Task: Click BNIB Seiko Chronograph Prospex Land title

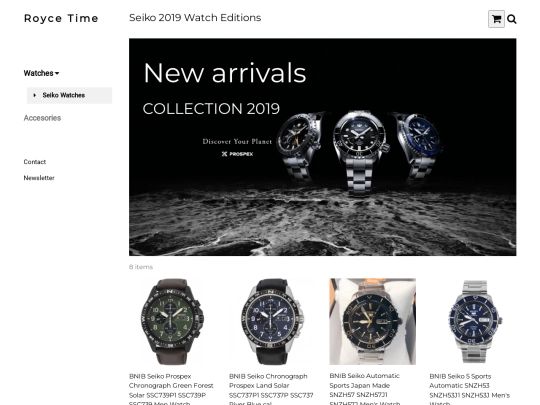Action: coord(271,390)
